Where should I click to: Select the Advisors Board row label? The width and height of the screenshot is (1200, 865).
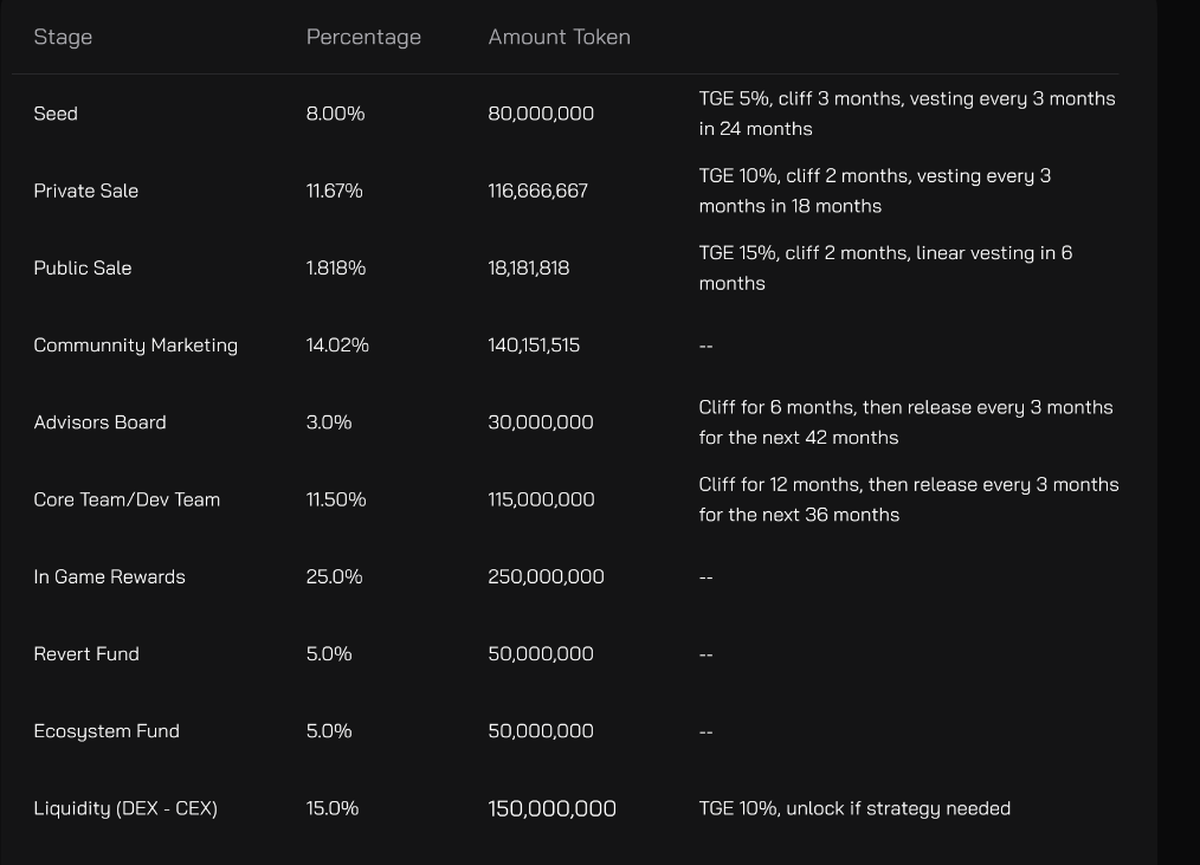pos(100,422)
